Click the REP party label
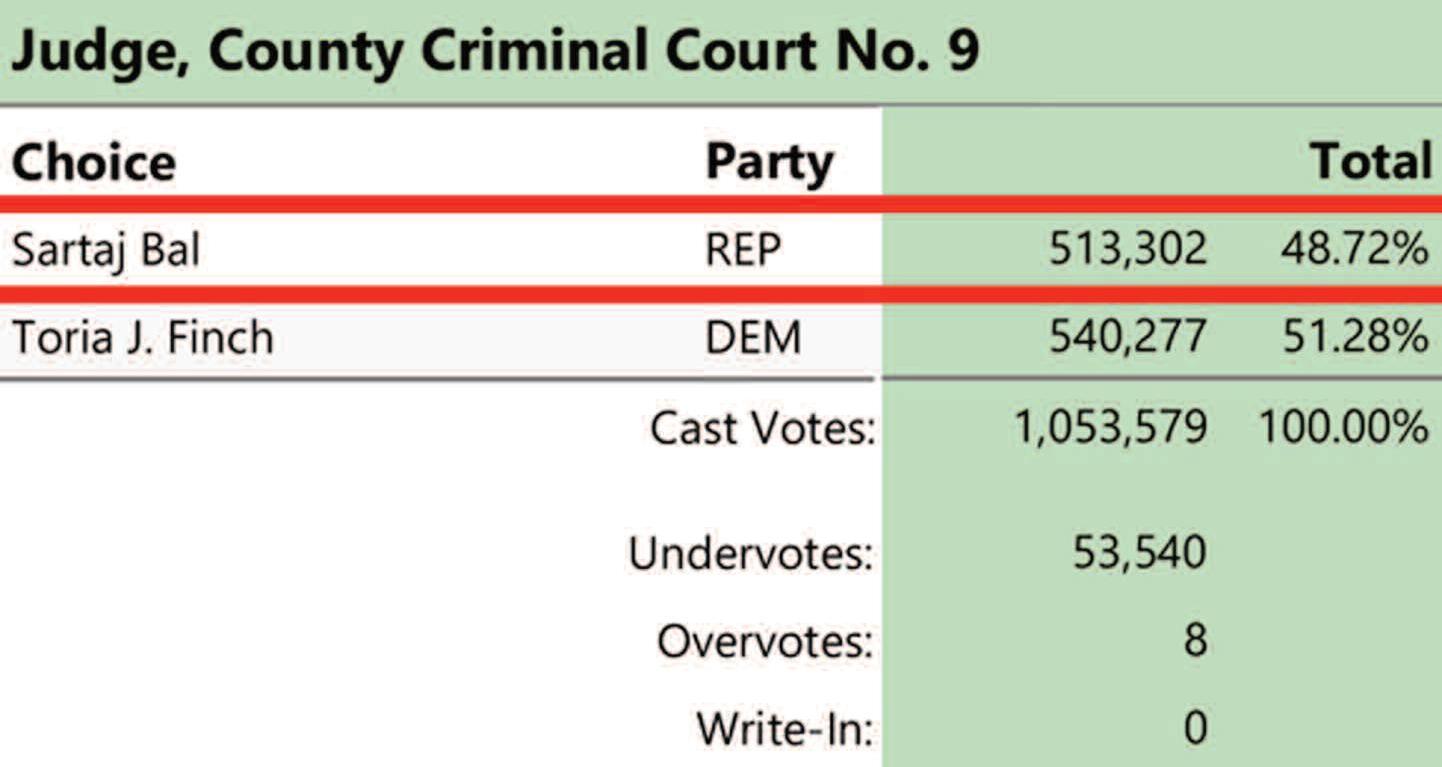1442x767 pixels. (x=743, y=250)
